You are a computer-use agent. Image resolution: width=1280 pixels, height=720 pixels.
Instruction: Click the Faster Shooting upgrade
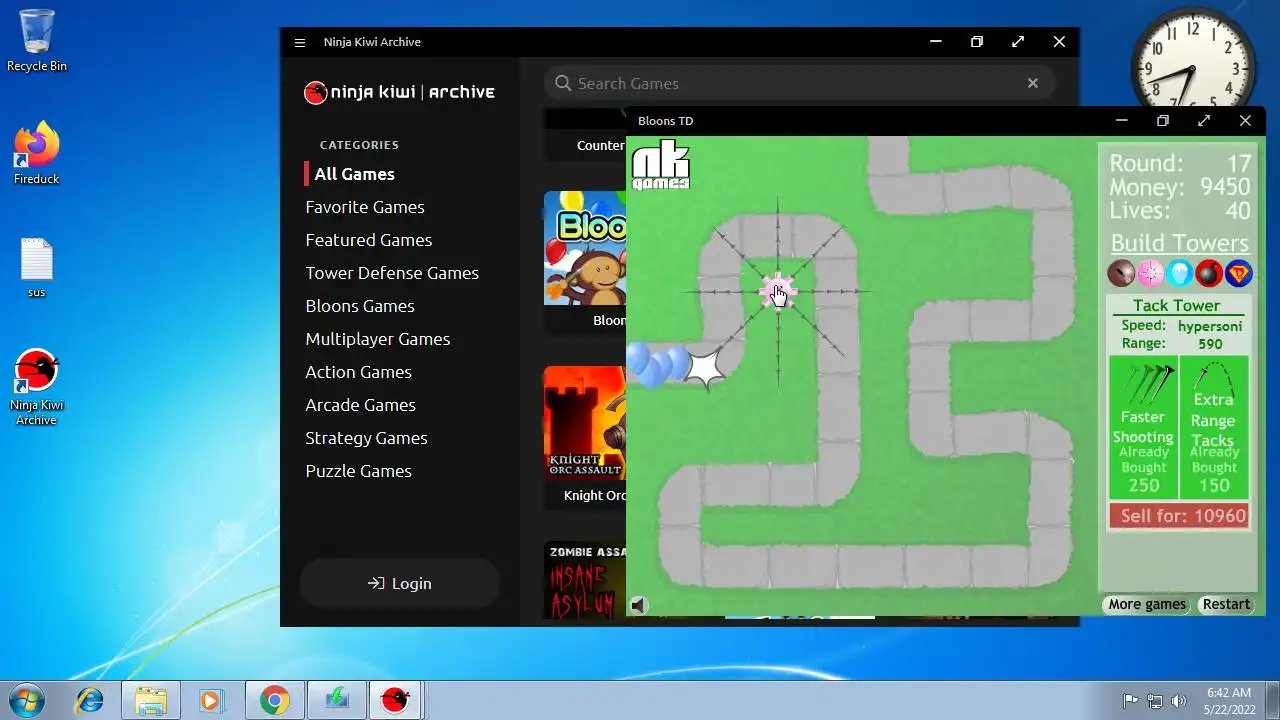[1143, 427]
